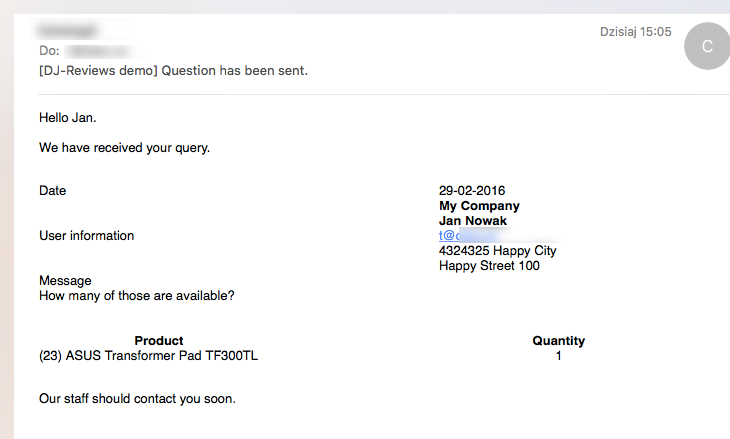Click the Happy Street 100 address line
This screenshot has height=439, width=730.
click(x=489, y=266)
